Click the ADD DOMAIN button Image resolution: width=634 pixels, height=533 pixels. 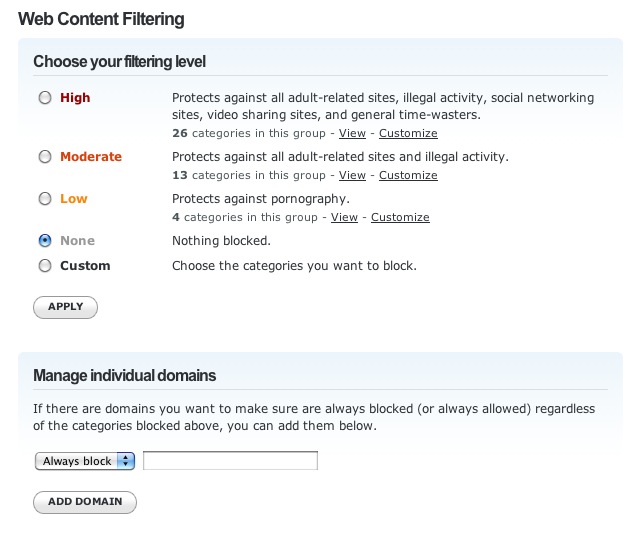(85, 501)
